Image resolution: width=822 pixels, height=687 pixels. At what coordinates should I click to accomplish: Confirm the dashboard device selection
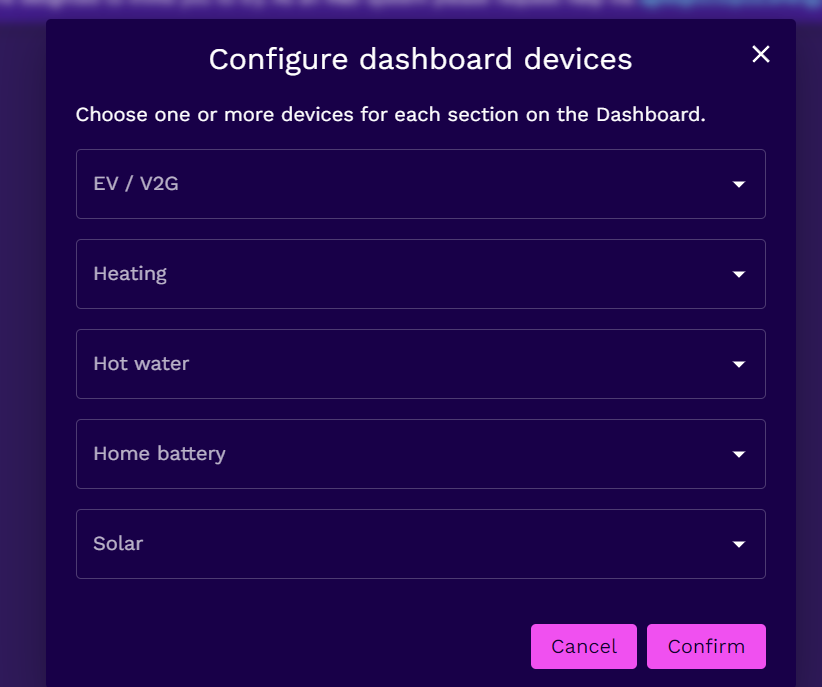(x=706, y=646)
